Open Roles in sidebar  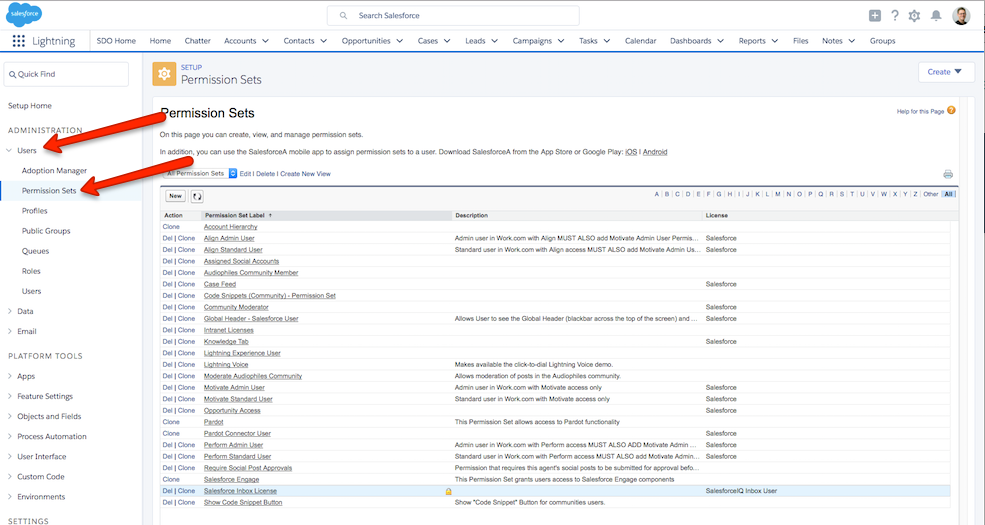pos(31,271)
